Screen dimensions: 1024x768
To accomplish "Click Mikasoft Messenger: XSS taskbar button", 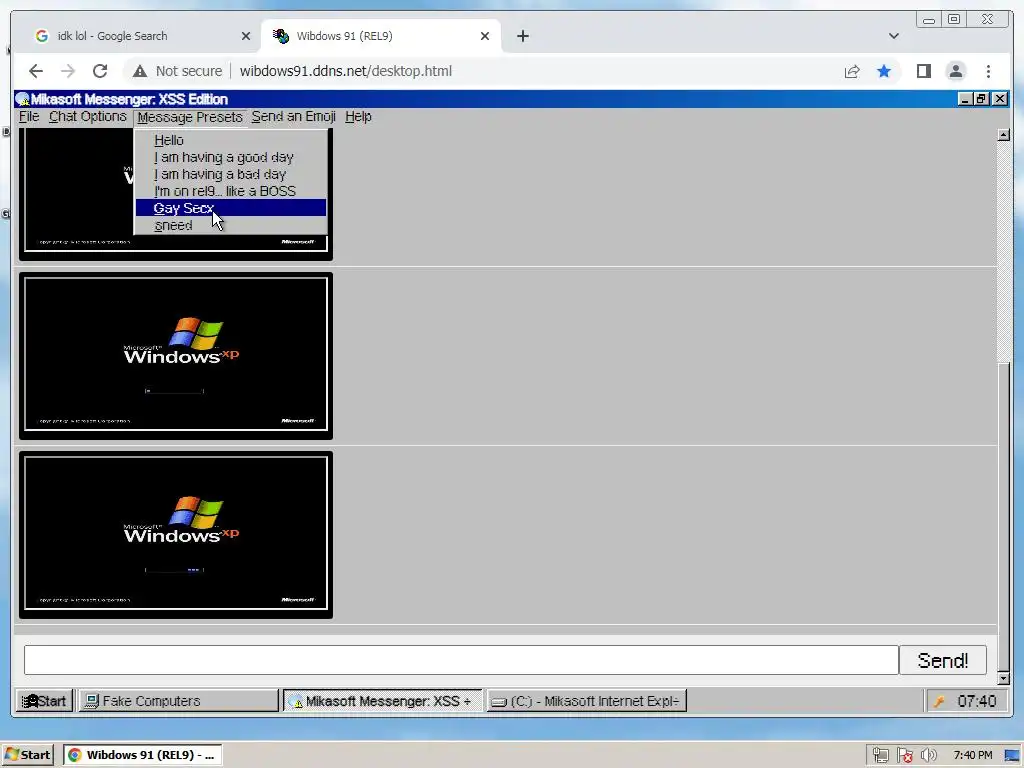I will click(383, 701).
